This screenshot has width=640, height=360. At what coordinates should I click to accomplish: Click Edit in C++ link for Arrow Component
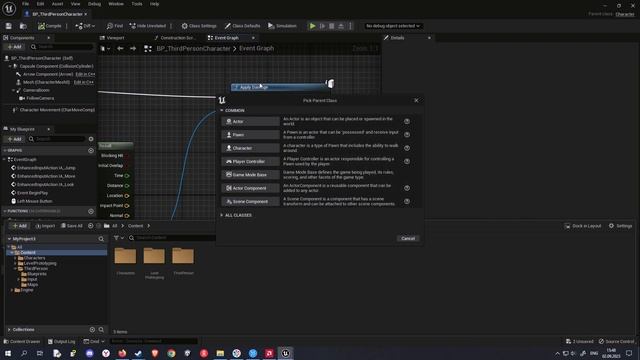pyautogui.click(x=85, y=74)
